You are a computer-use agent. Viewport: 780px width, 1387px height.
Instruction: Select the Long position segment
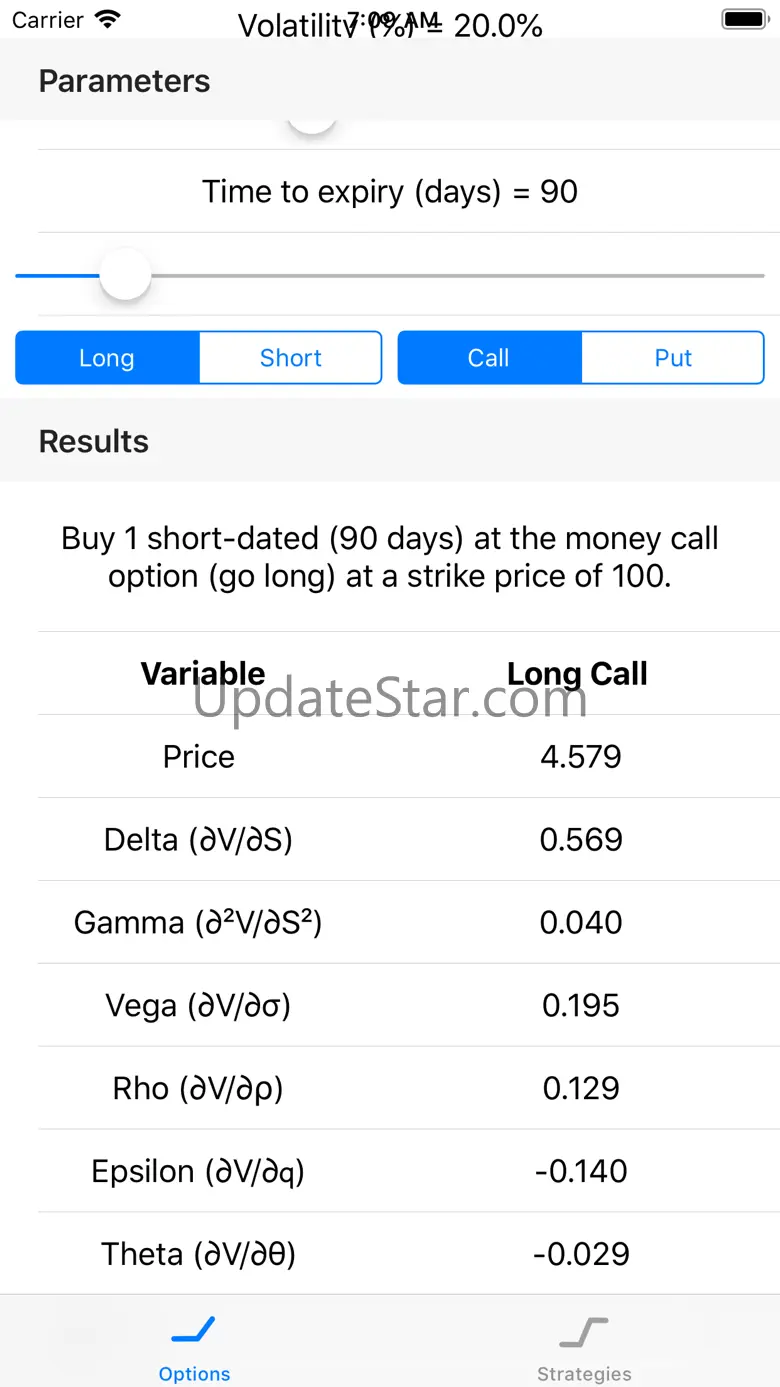[107, 358]
